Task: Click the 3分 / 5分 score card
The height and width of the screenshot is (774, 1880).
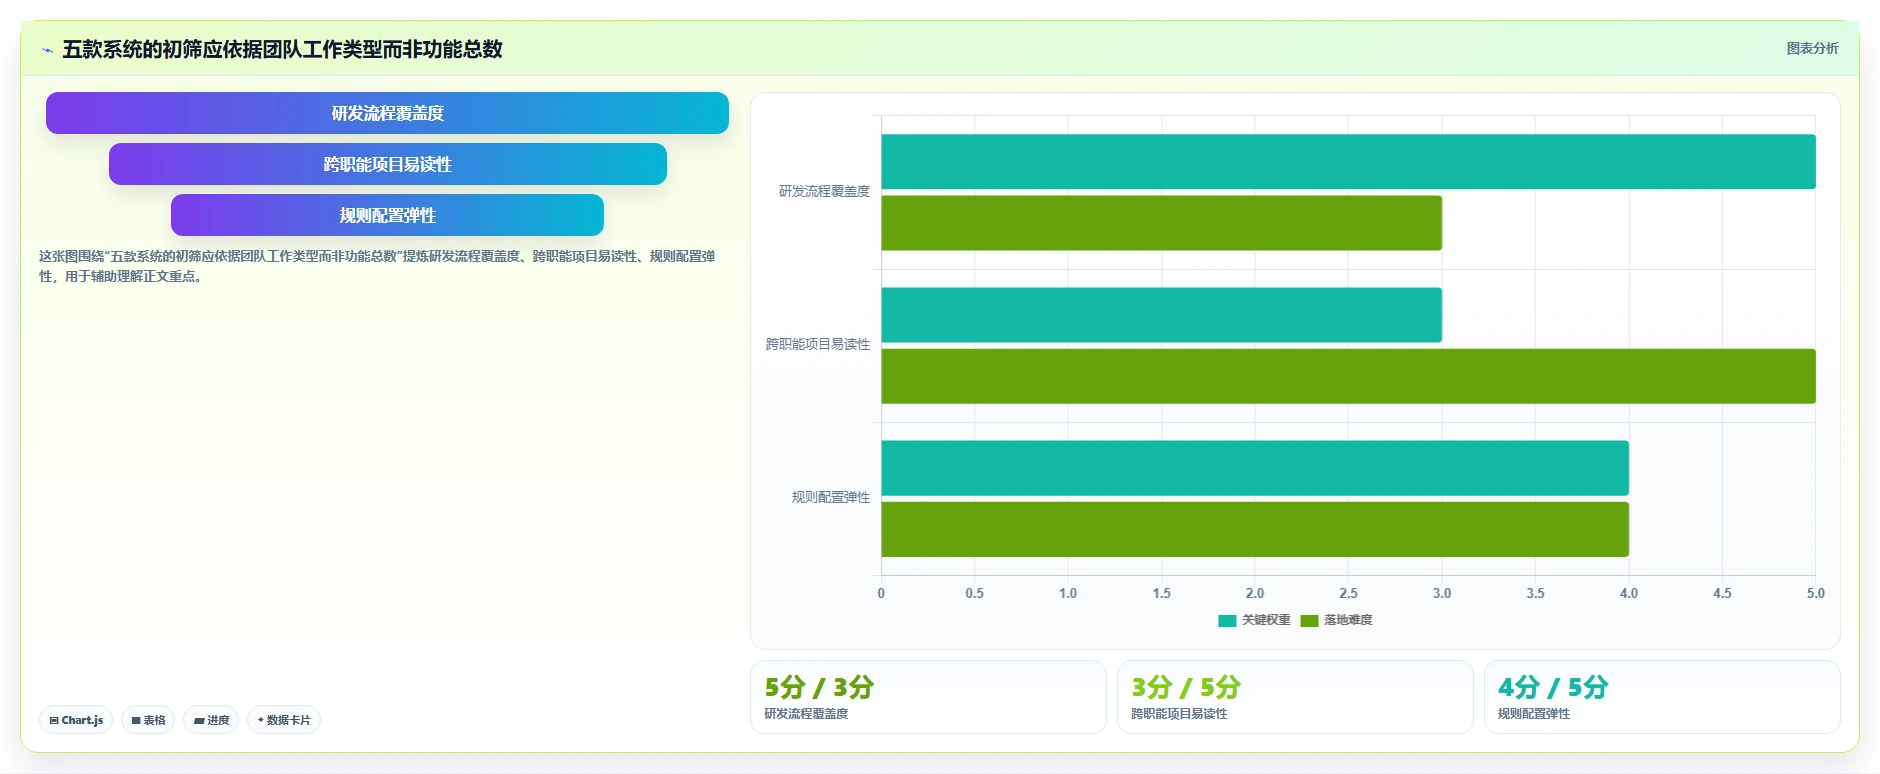Action: click(1295, 697)
